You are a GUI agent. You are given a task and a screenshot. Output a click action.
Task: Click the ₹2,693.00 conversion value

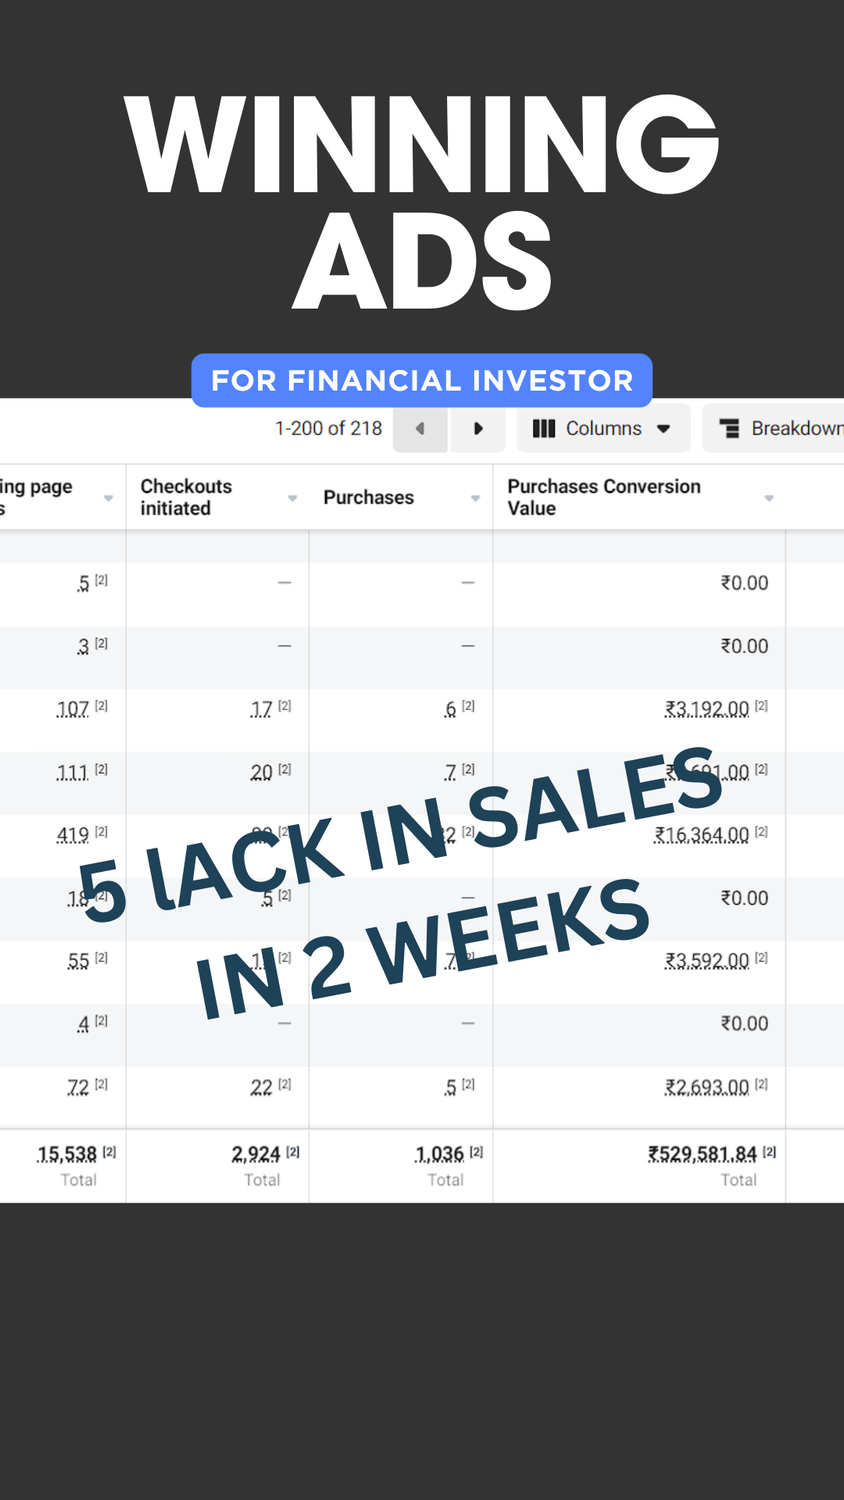click(x=707, y=1087)
